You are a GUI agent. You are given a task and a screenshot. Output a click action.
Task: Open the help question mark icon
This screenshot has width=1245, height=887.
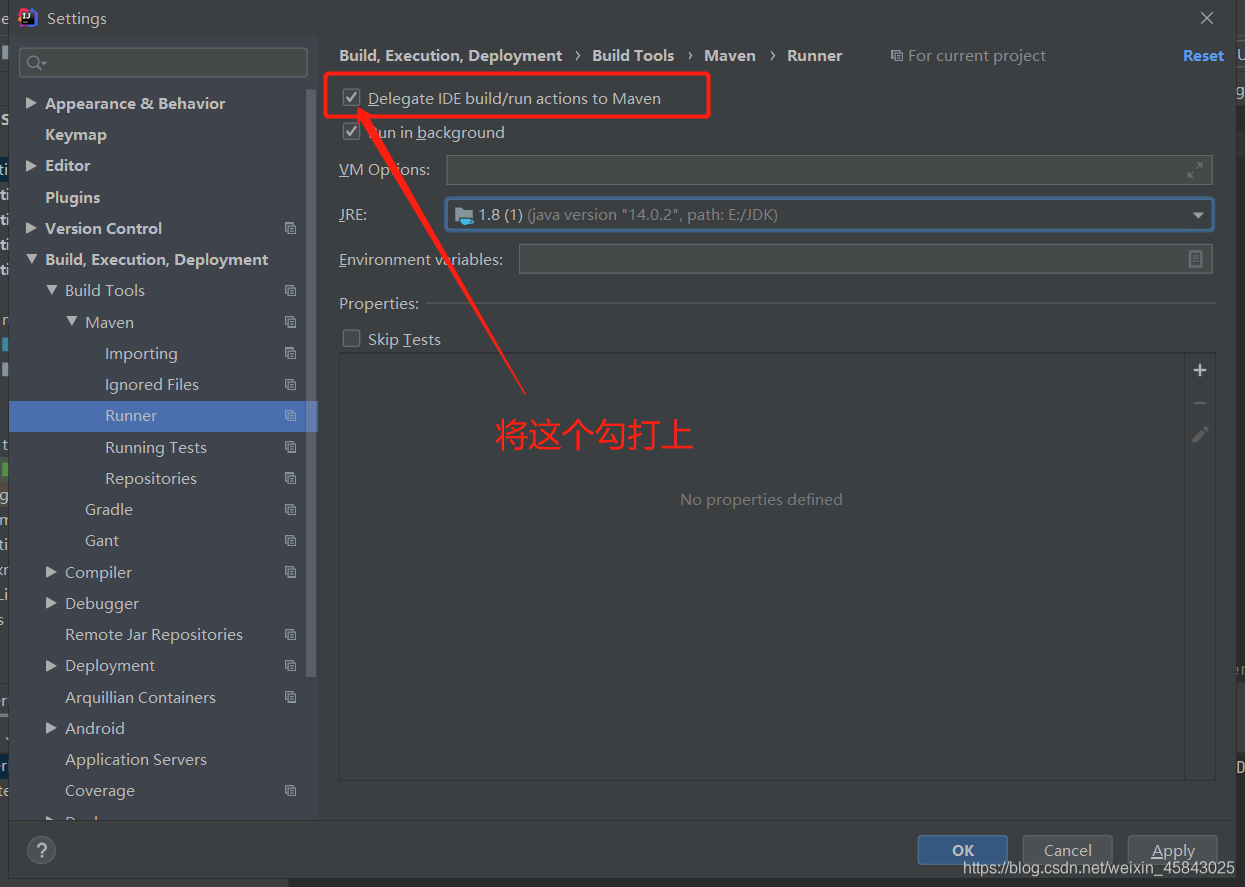click(x=41, y=850)
